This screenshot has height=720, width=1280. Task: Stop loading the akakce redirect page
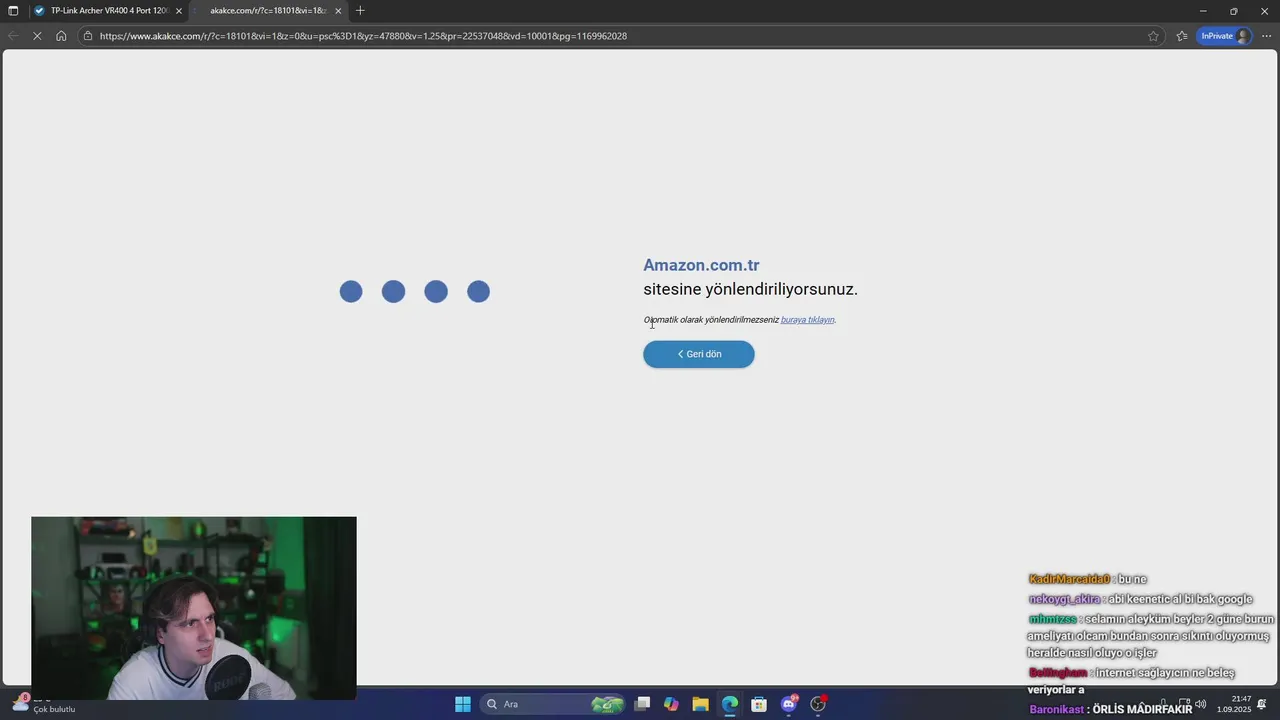[37, 36]
